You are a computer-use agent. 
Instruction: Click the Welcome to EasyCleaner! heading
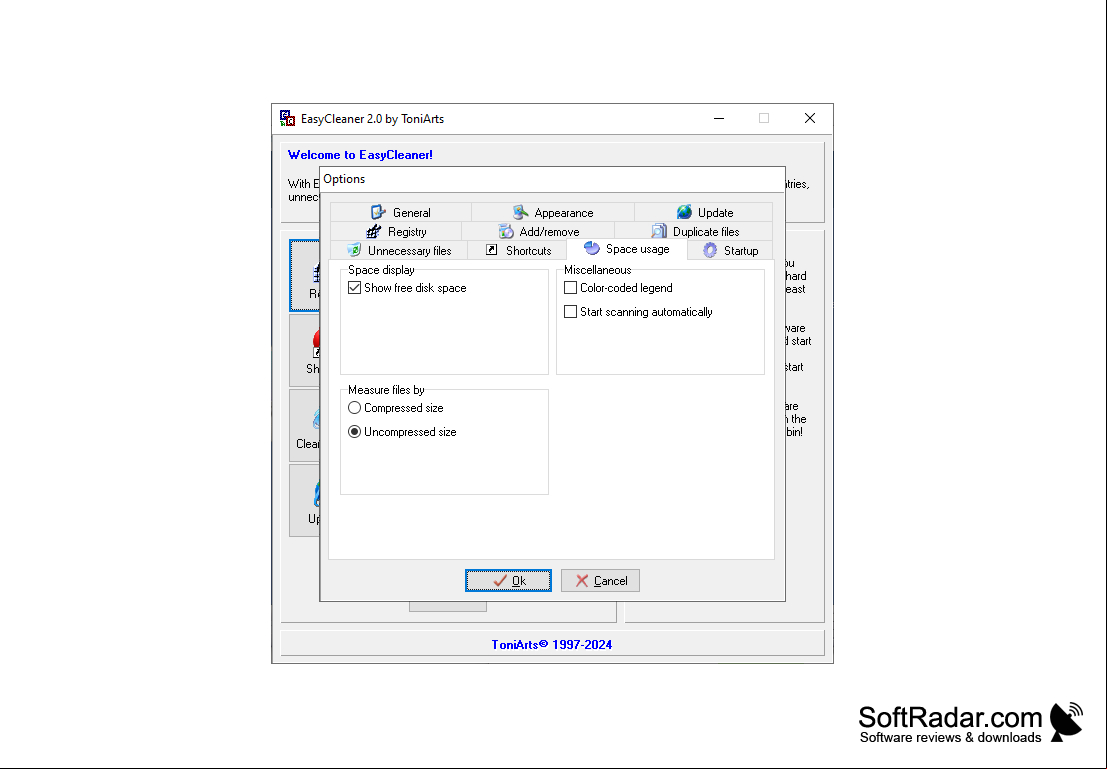360,155
